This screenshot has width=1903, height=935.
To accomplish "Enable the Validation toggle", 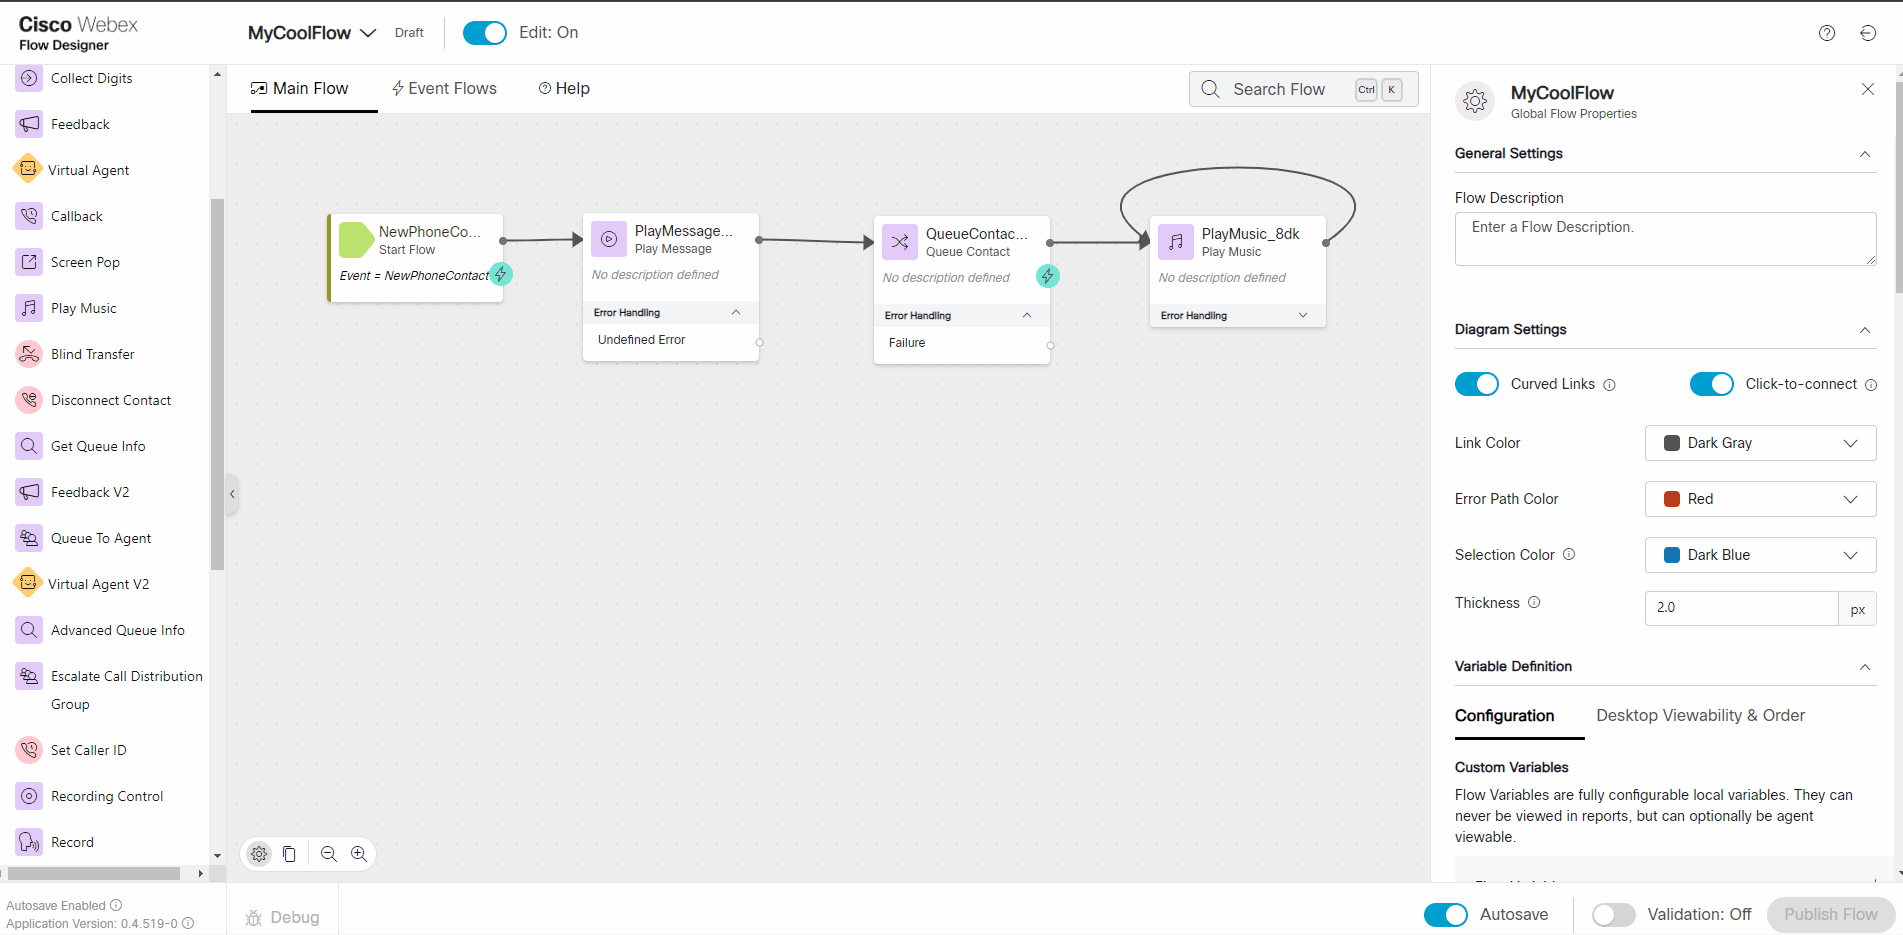I will point(1613,914).
